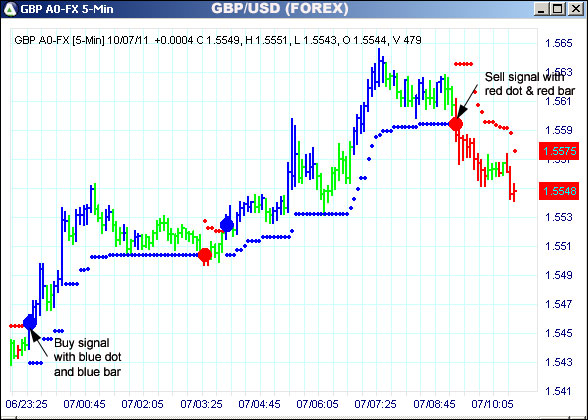Screen dimensions: 588x420
Task: Click the red 1.5548 price label
Action: point(559,191)
